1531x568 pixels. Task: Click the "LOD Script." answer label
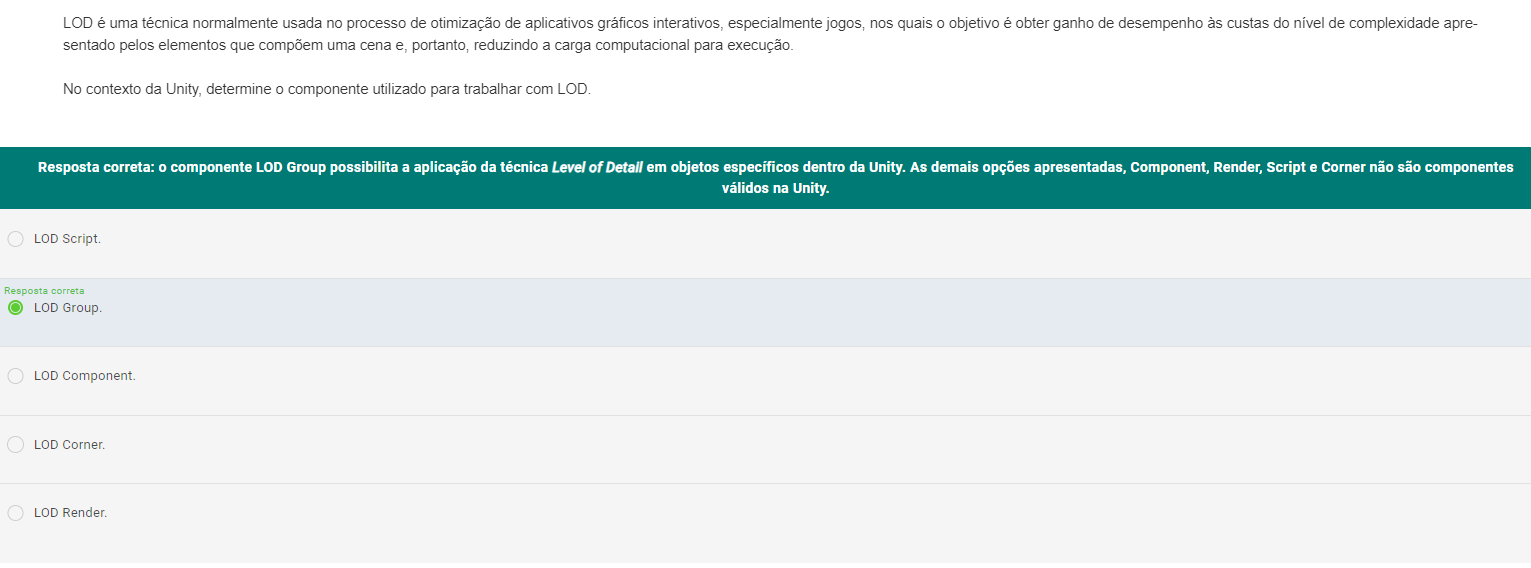point(67,239)
